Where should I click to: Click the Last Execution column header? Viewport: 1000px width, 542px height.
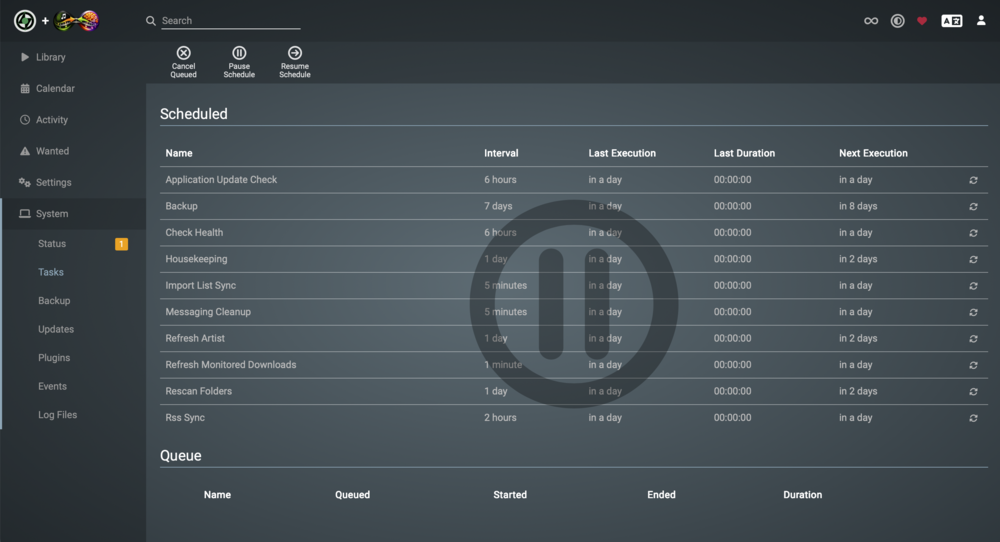(x=622, y=153)
